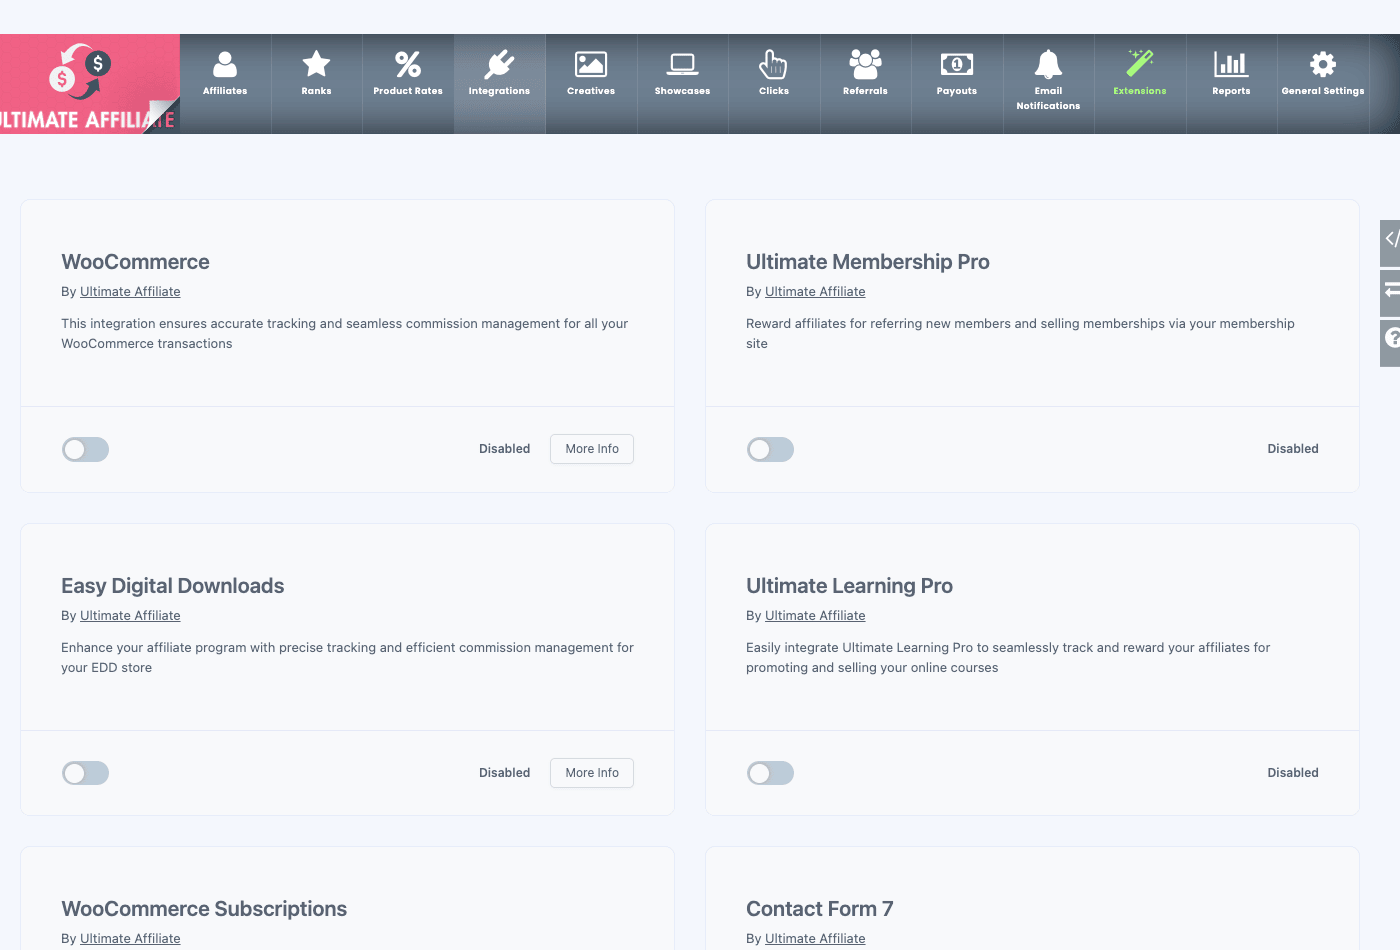Enable the Ultimate Learning Pro toggle
1400x950 pixels.
(x=770, y=773)
